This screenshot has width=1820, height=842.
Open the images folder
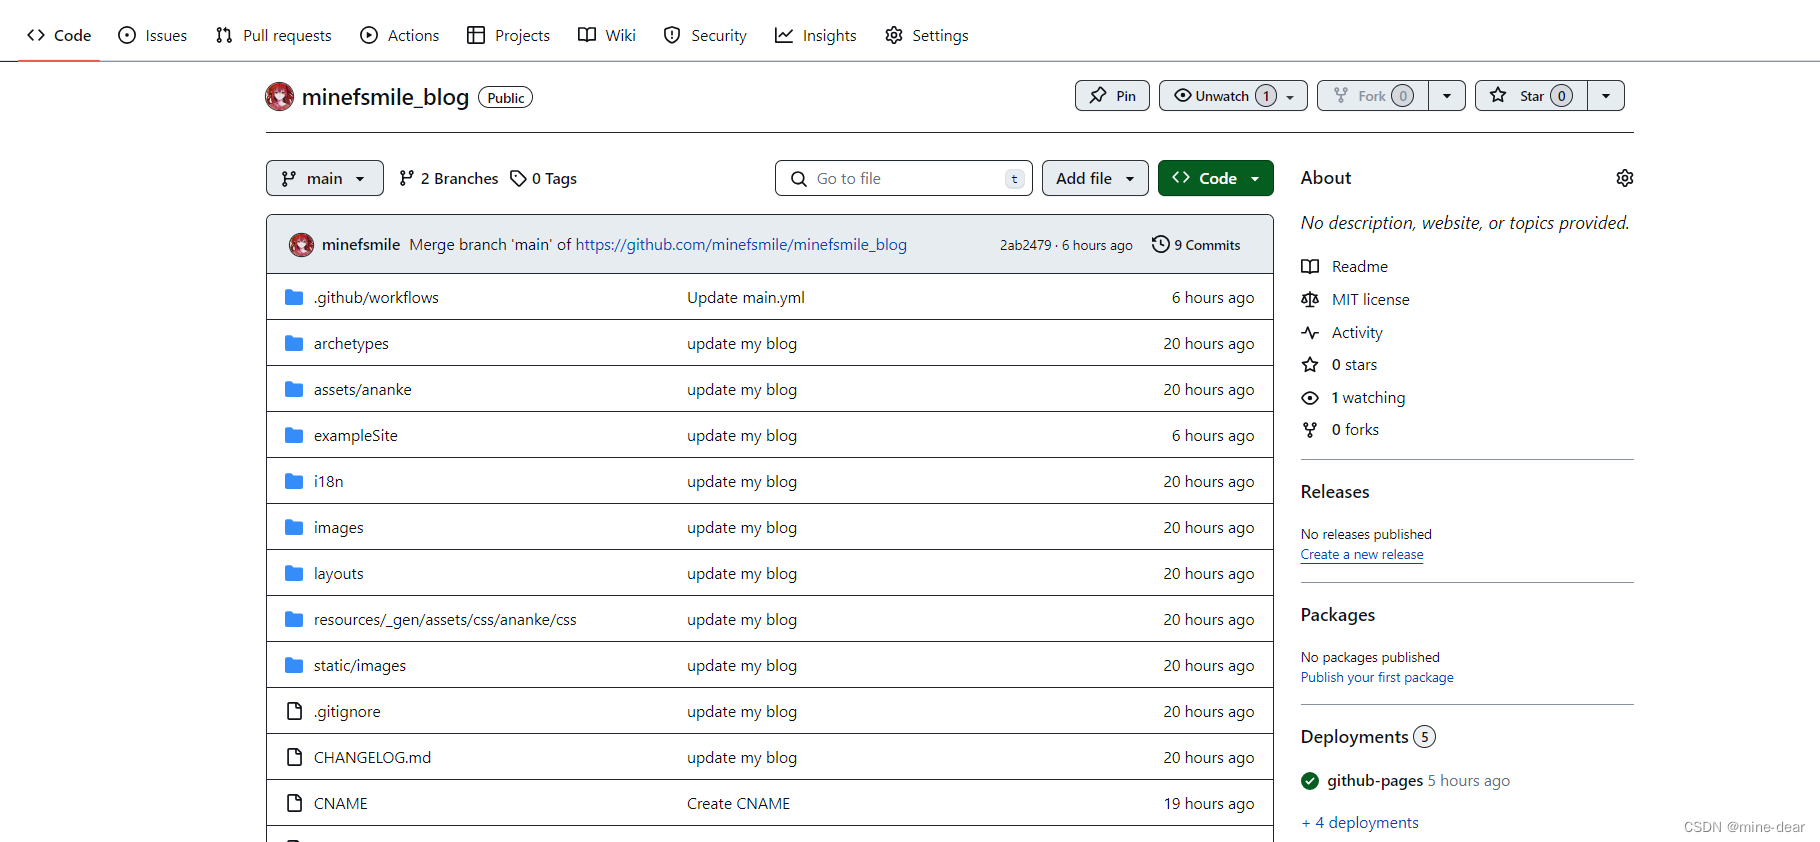click(338, 527)
